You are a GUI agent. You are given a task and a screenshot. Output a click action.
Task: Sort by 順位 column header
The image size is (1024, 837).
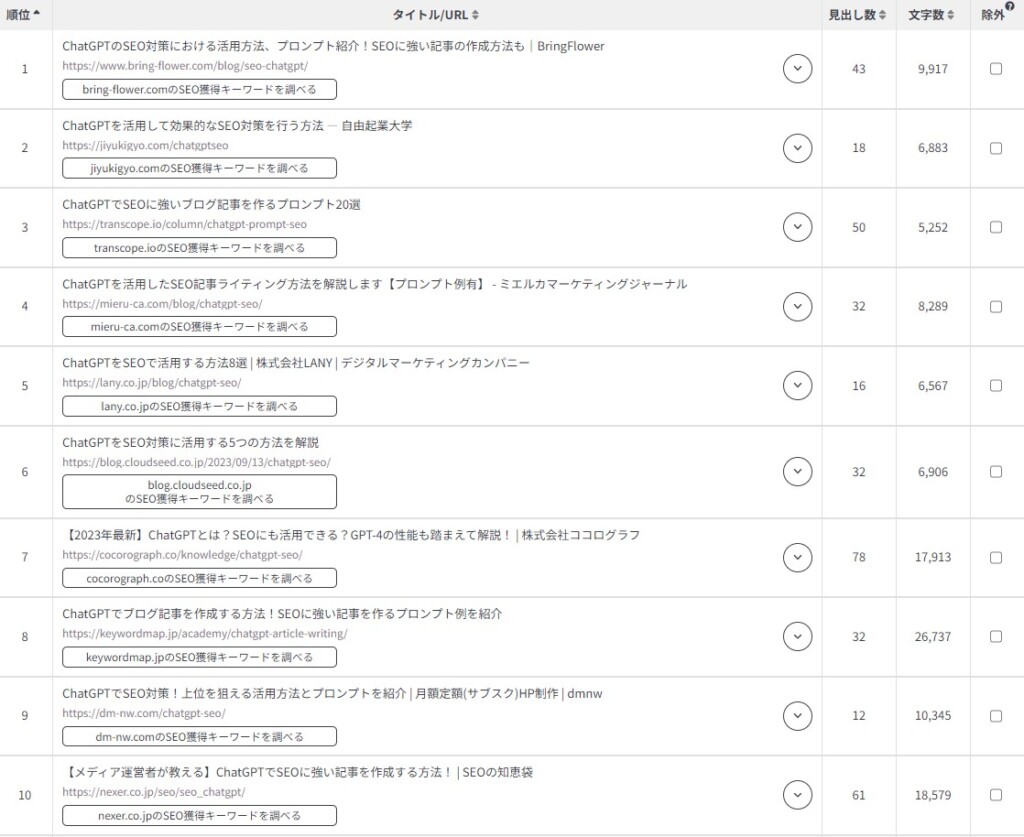[x=23, y=14]
